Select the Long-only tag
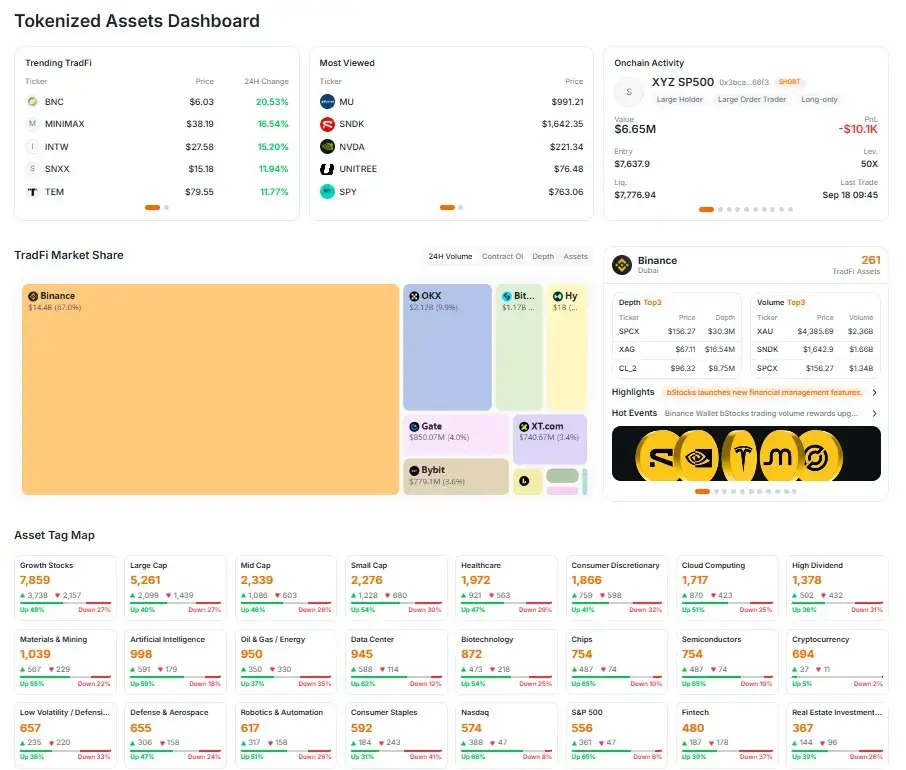 (x=819, y=99)
